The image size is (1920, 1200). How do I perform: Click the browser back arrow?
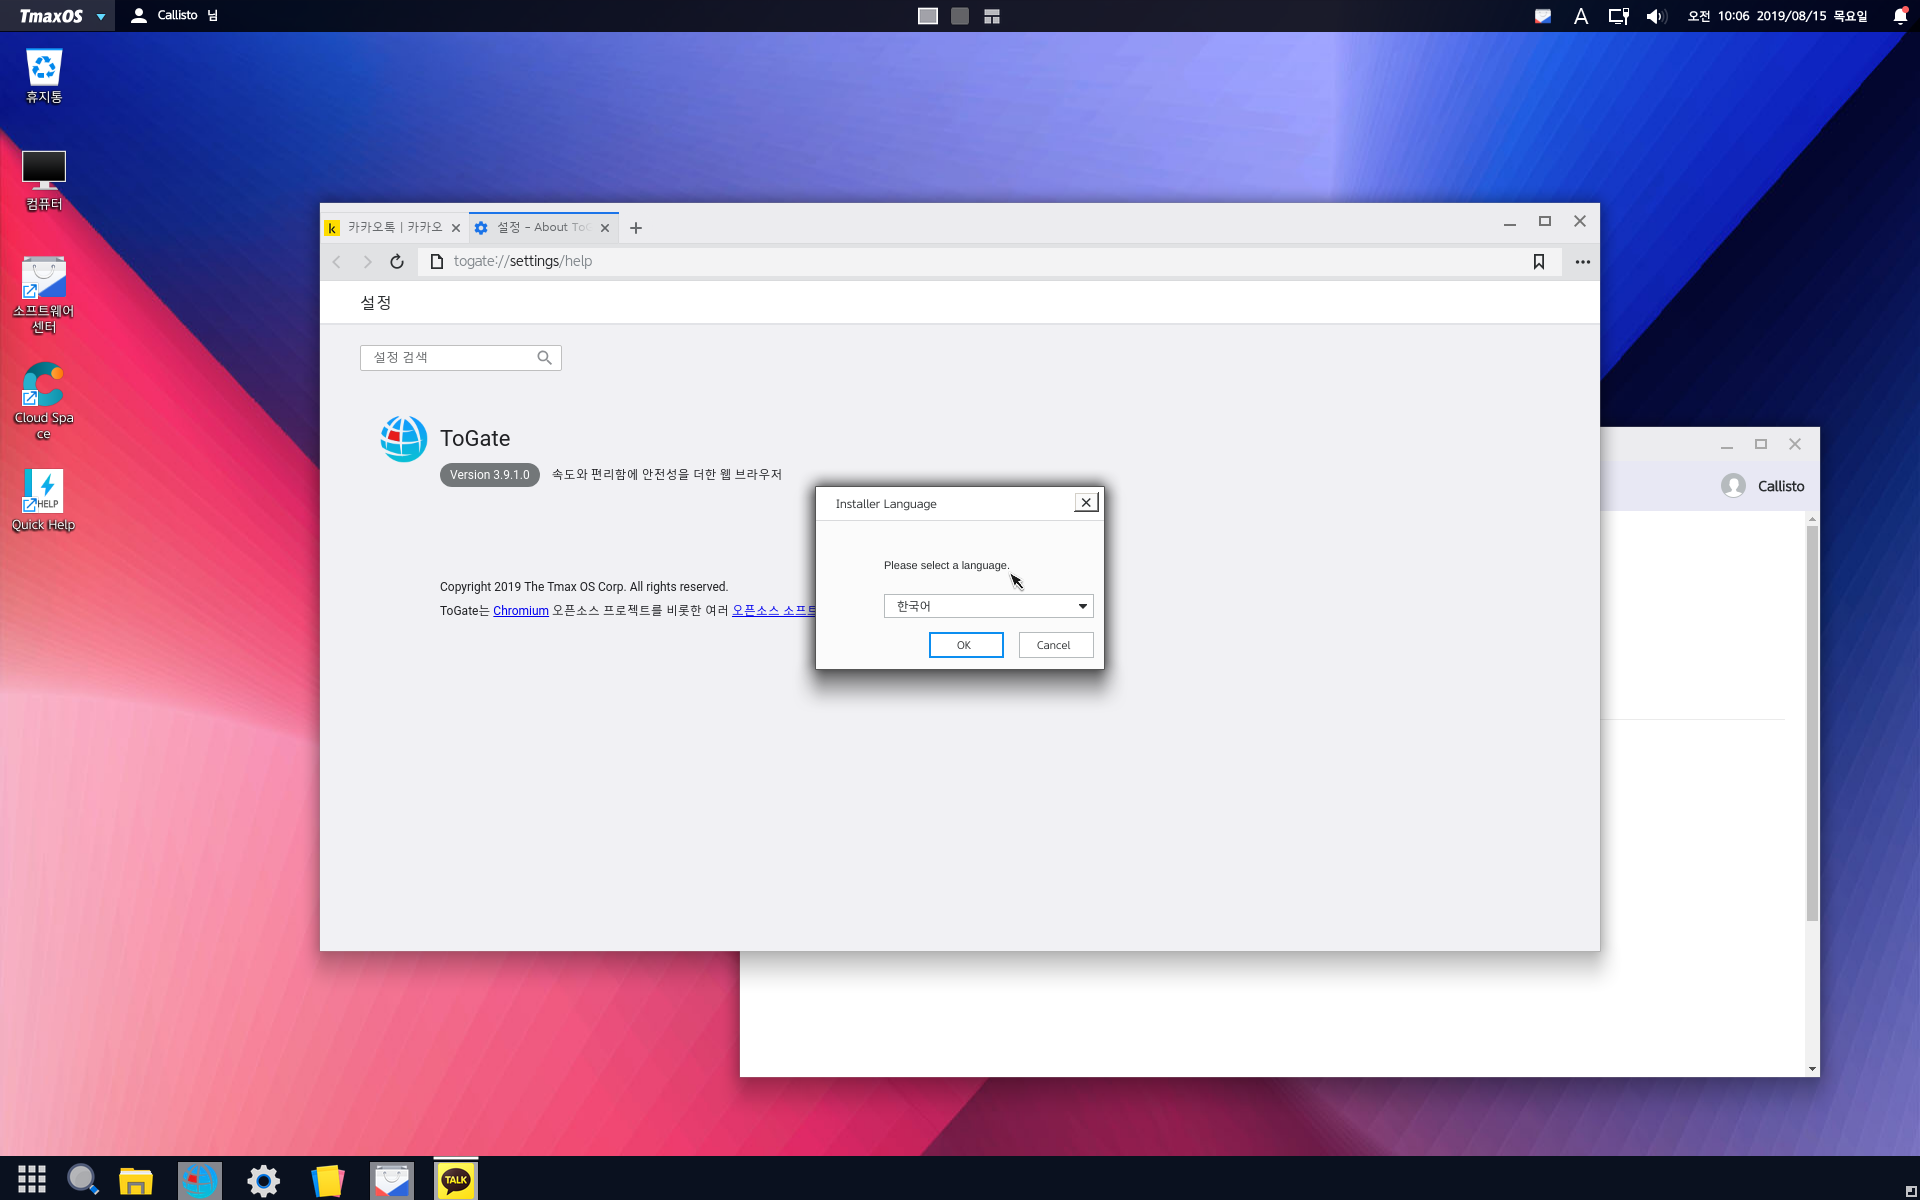coord(337,262)
